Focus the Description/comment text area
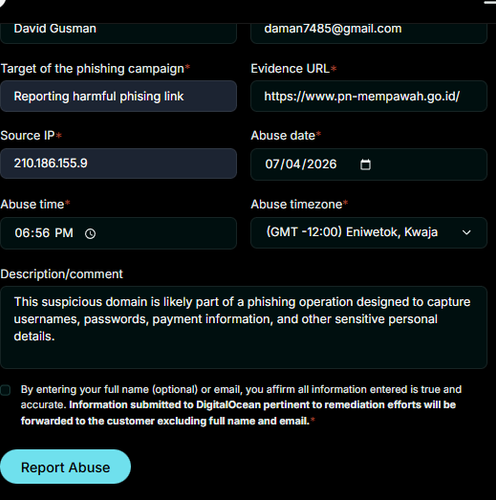Viewport: 496px width, 500px height. click(244, 327)
